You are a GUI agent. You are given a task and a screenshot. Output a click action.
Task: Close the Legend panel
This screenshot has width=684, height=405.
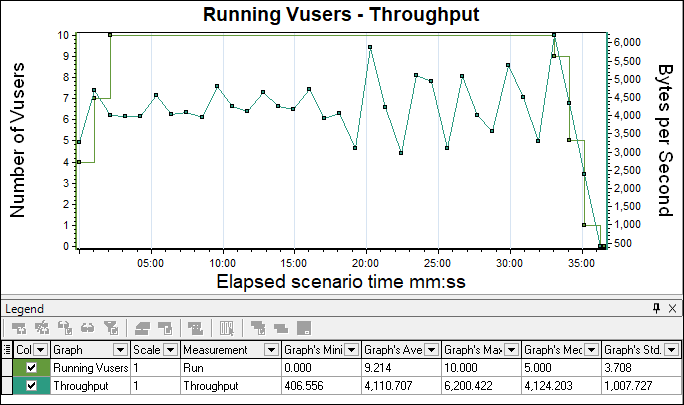click(x=672, y=309)
